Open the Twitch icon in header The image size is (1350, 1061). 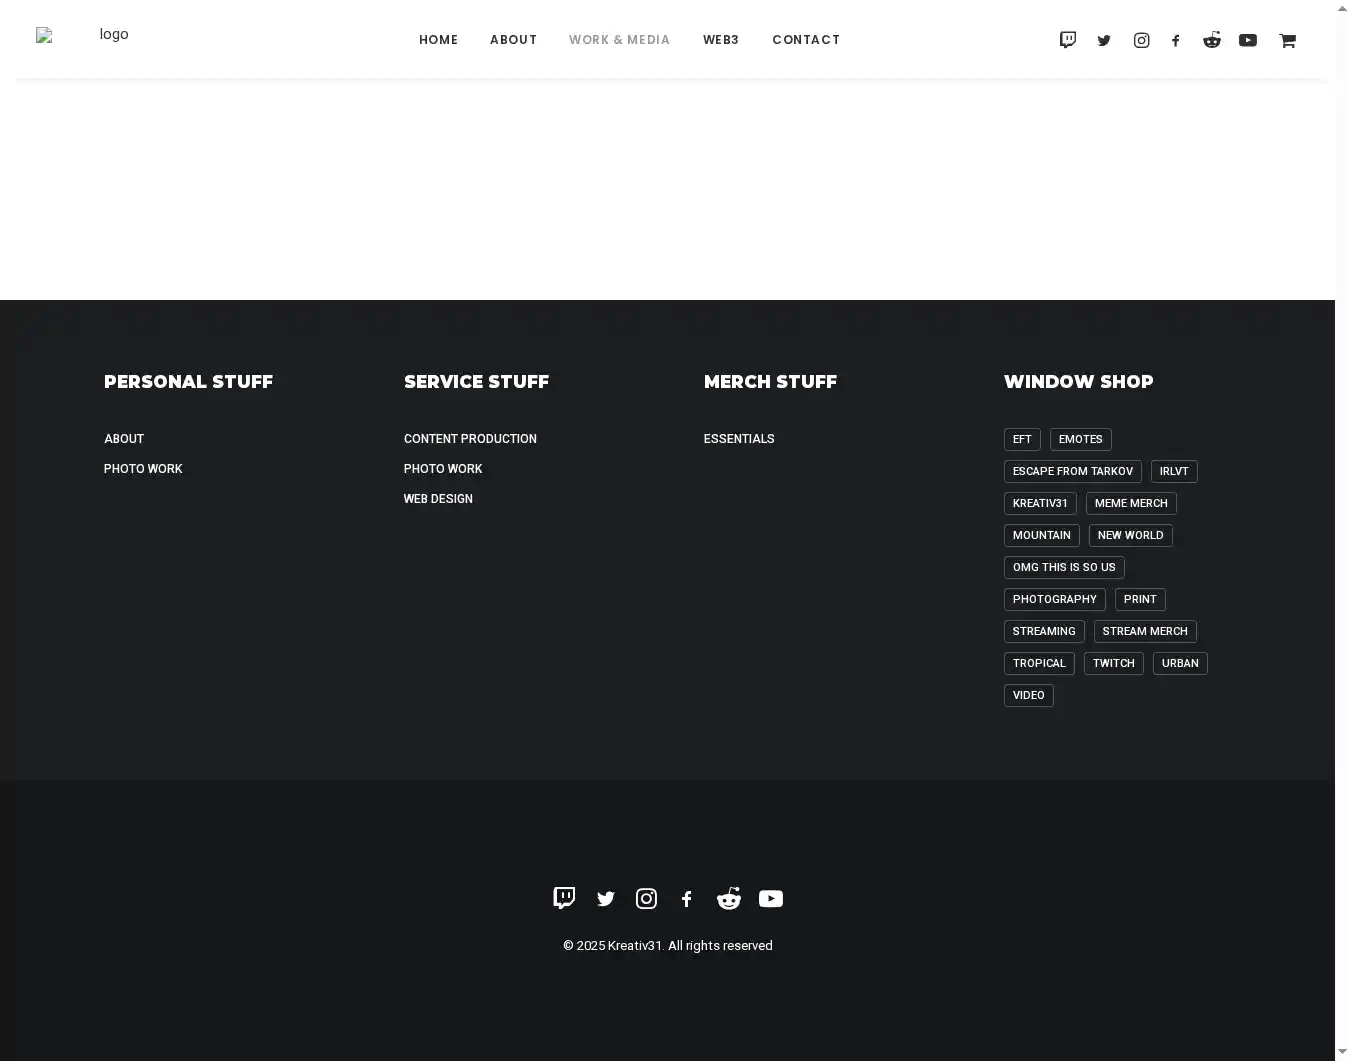coord(1068,40)
